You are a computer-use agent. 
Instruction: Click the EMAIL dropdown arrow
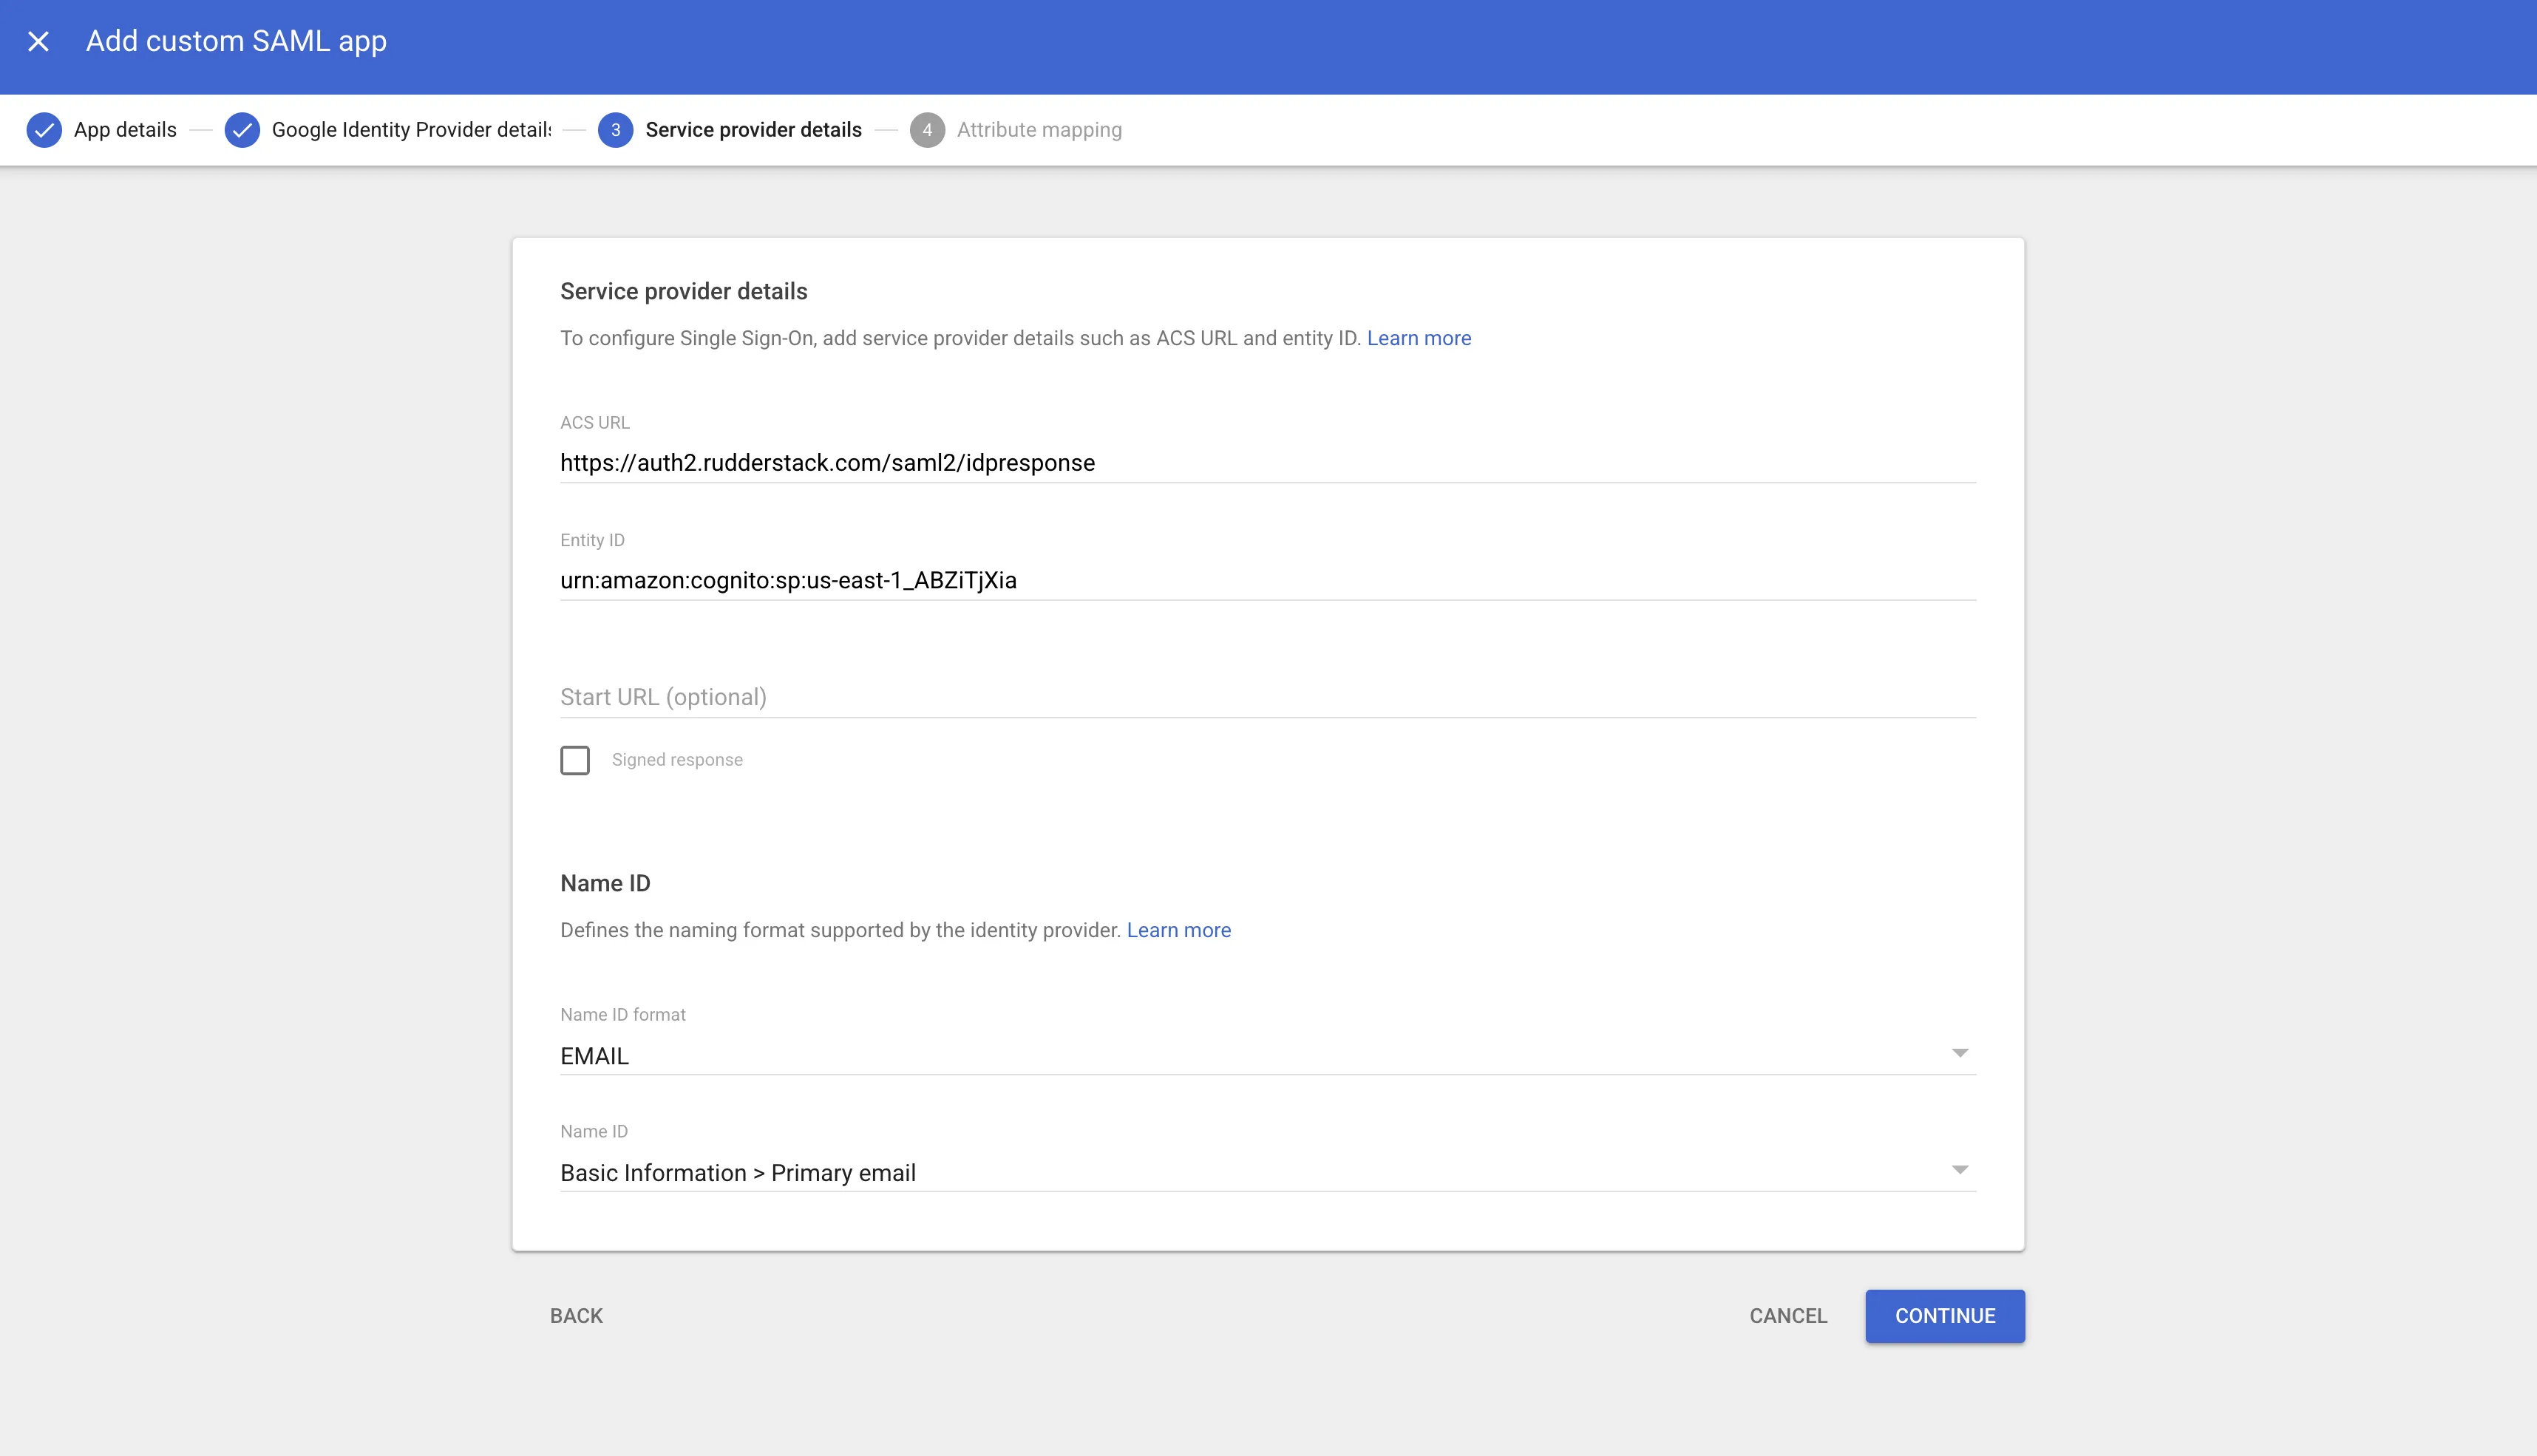[x=1959, y=1053]
